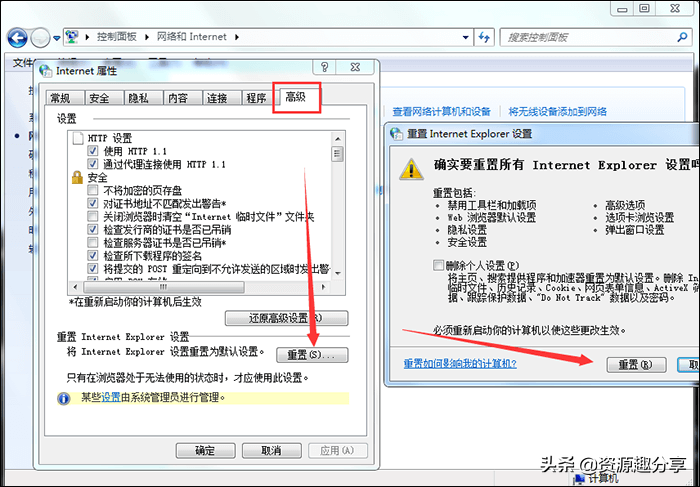Click the 重置 Internet Explorer 设置 title icon
700x487 pixels.
[x=396, y=133]
